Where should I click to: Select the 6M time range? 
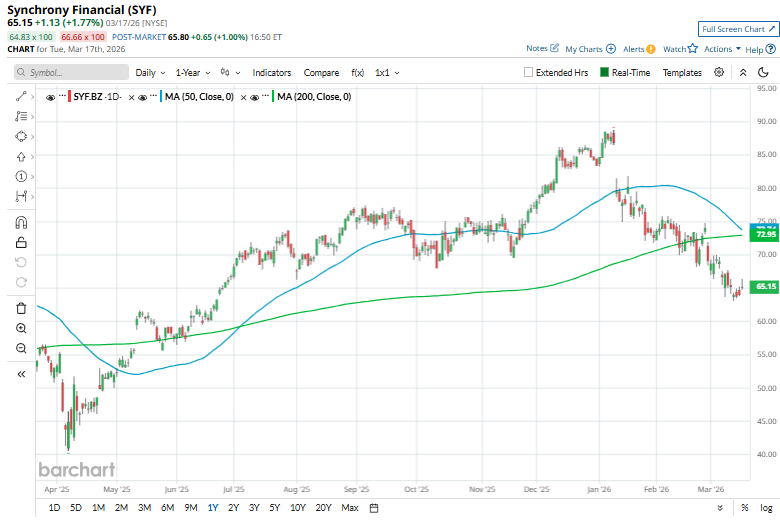pos(167,508)
